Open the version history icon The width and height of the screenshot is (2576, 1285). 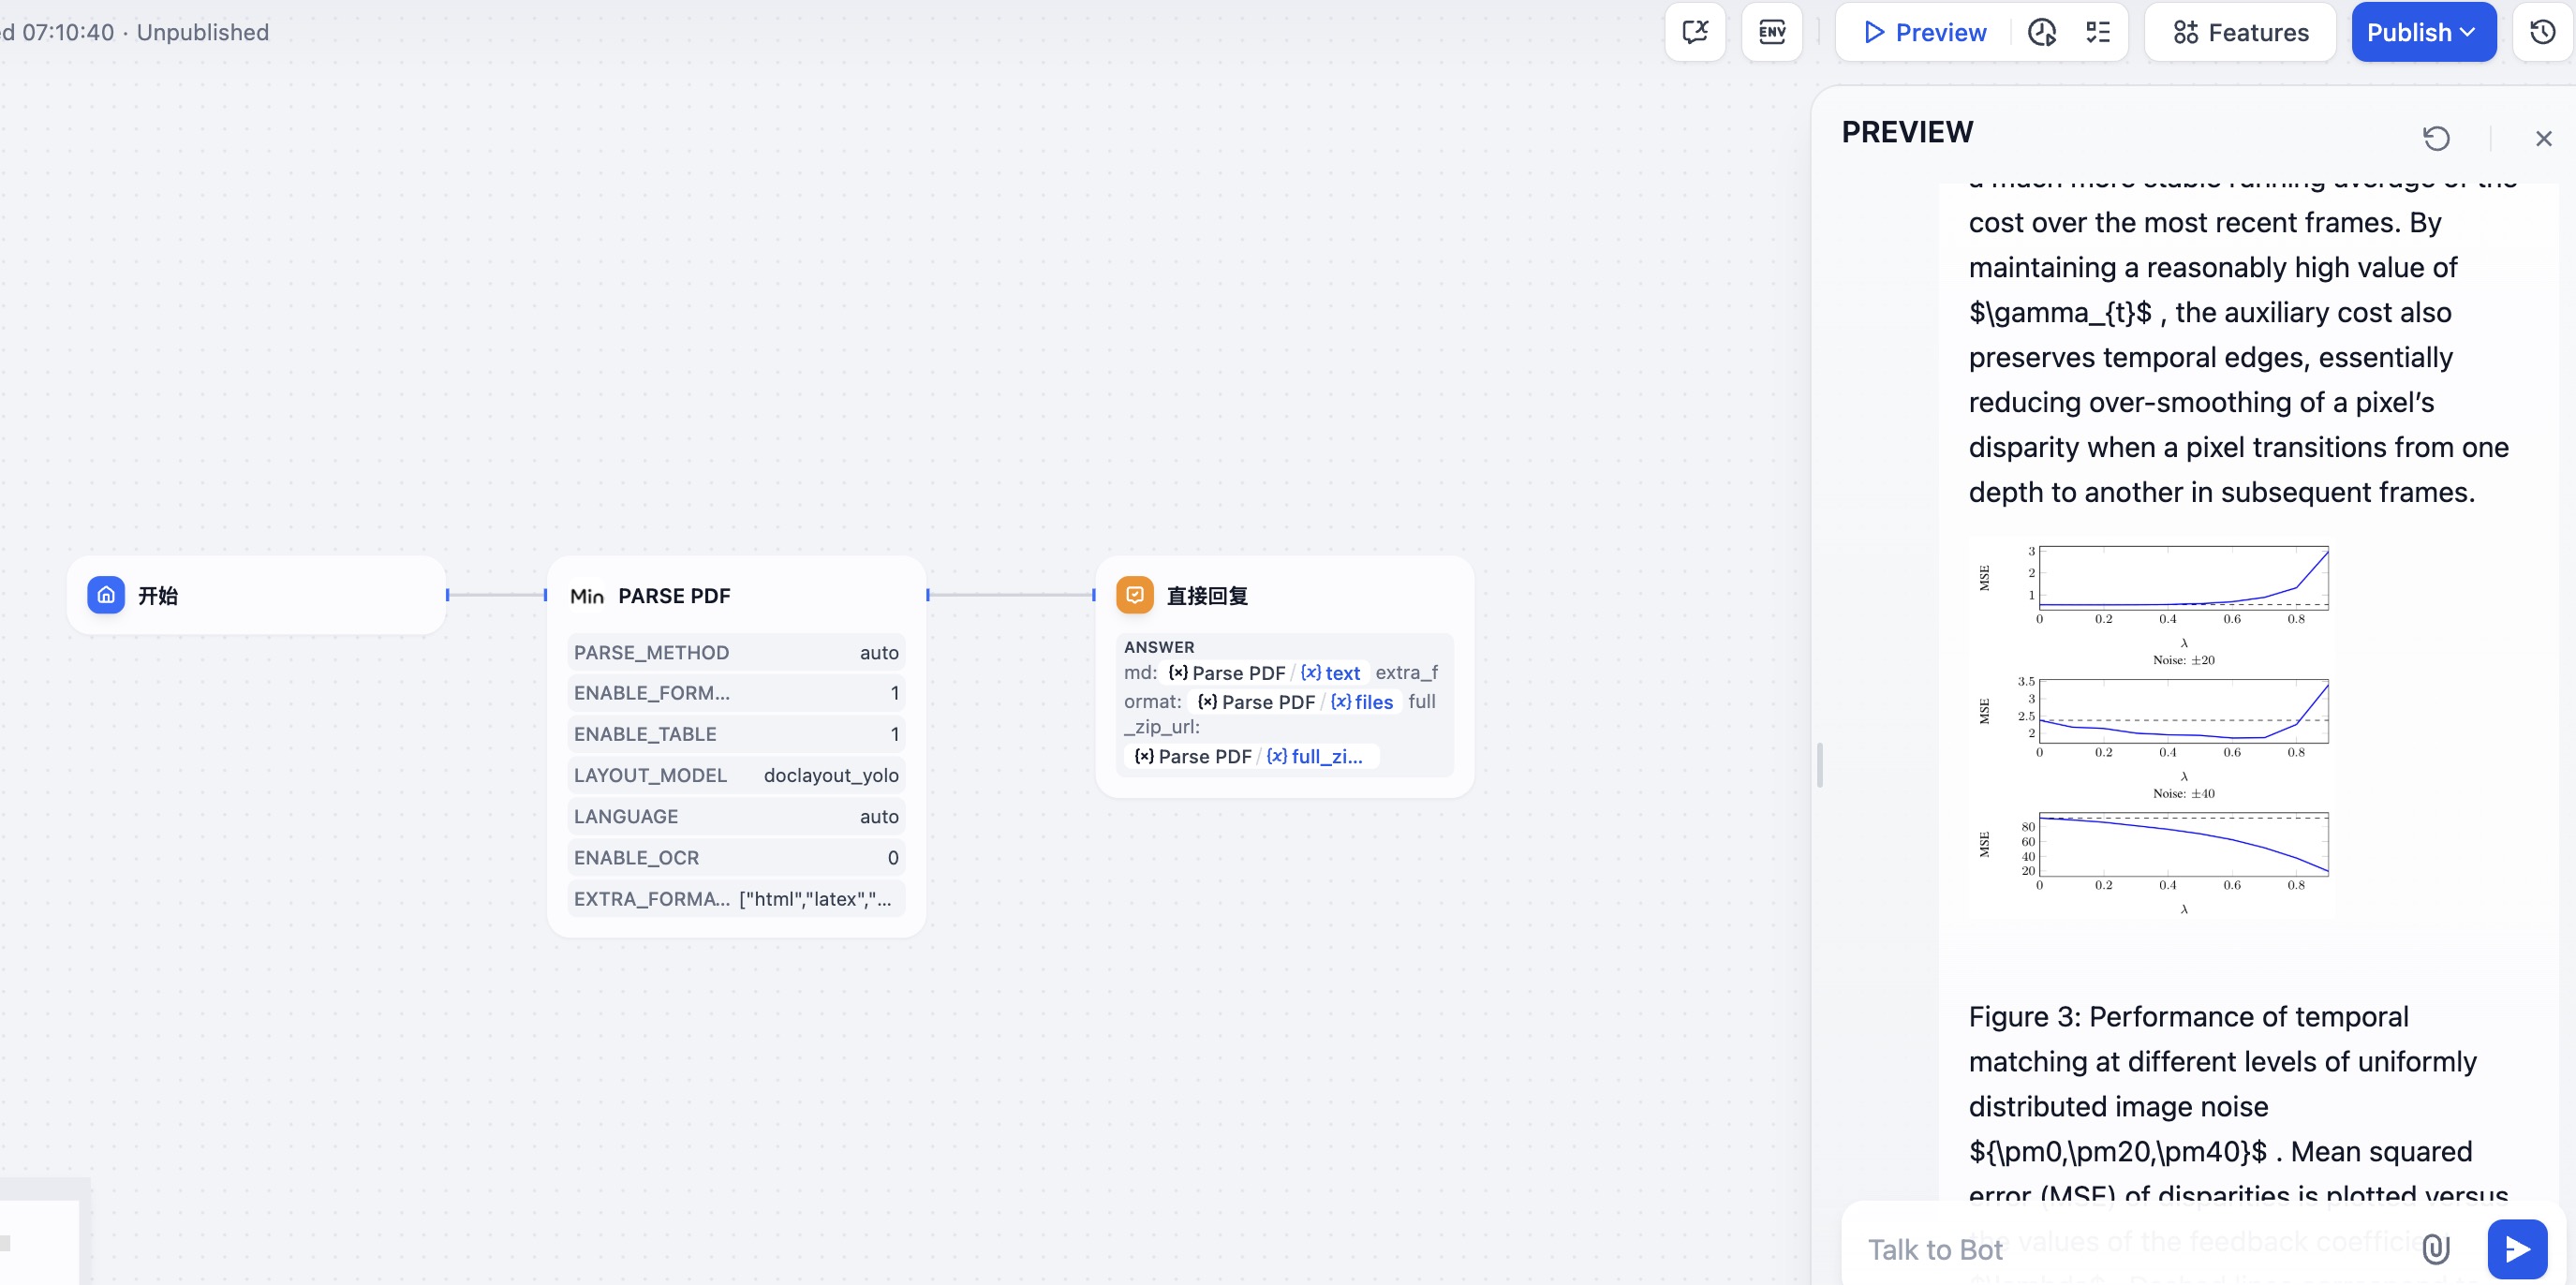[2542, 32]
